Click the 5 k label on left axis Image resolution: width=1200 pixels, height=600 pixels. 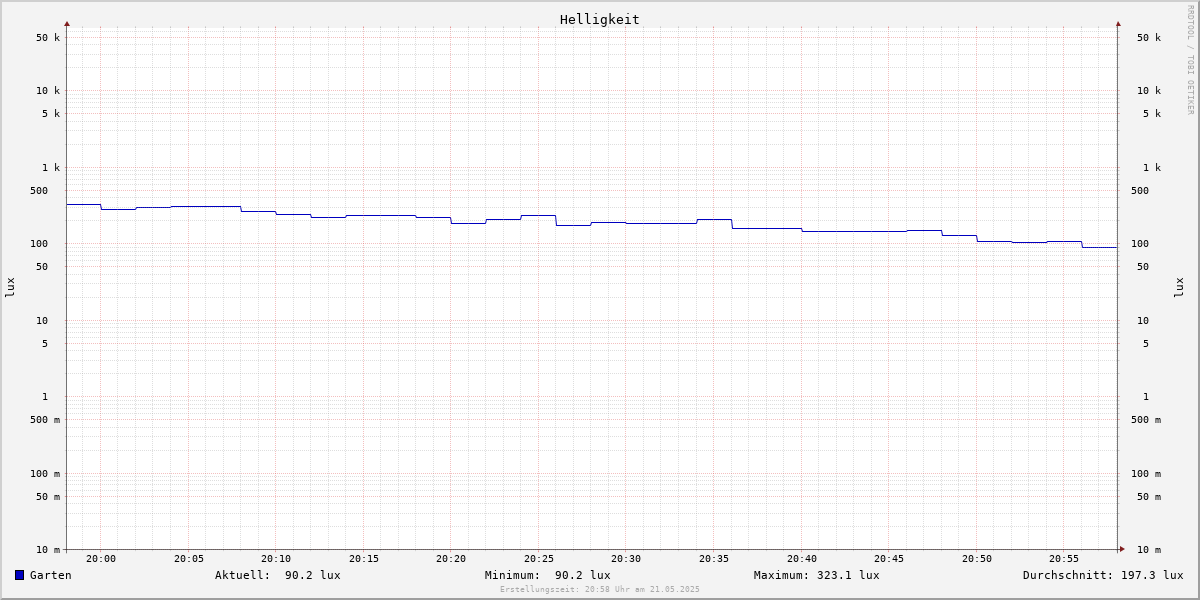click(51, 114)
